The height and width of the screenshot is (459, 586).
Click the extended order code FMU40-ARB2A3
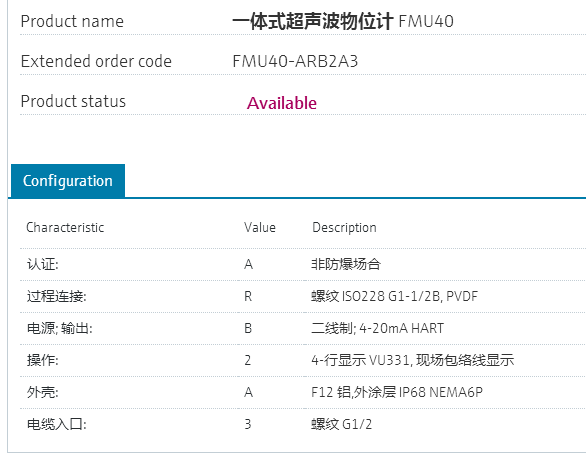[x=295, y=61]
